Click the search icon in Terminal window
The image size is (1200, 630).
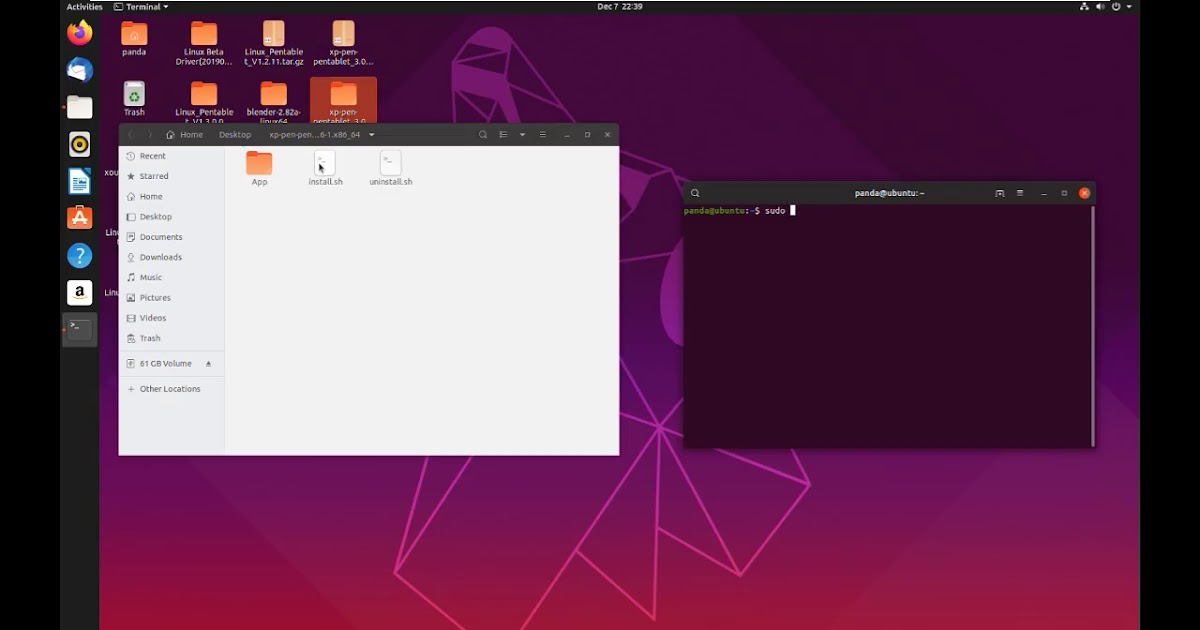695,193
